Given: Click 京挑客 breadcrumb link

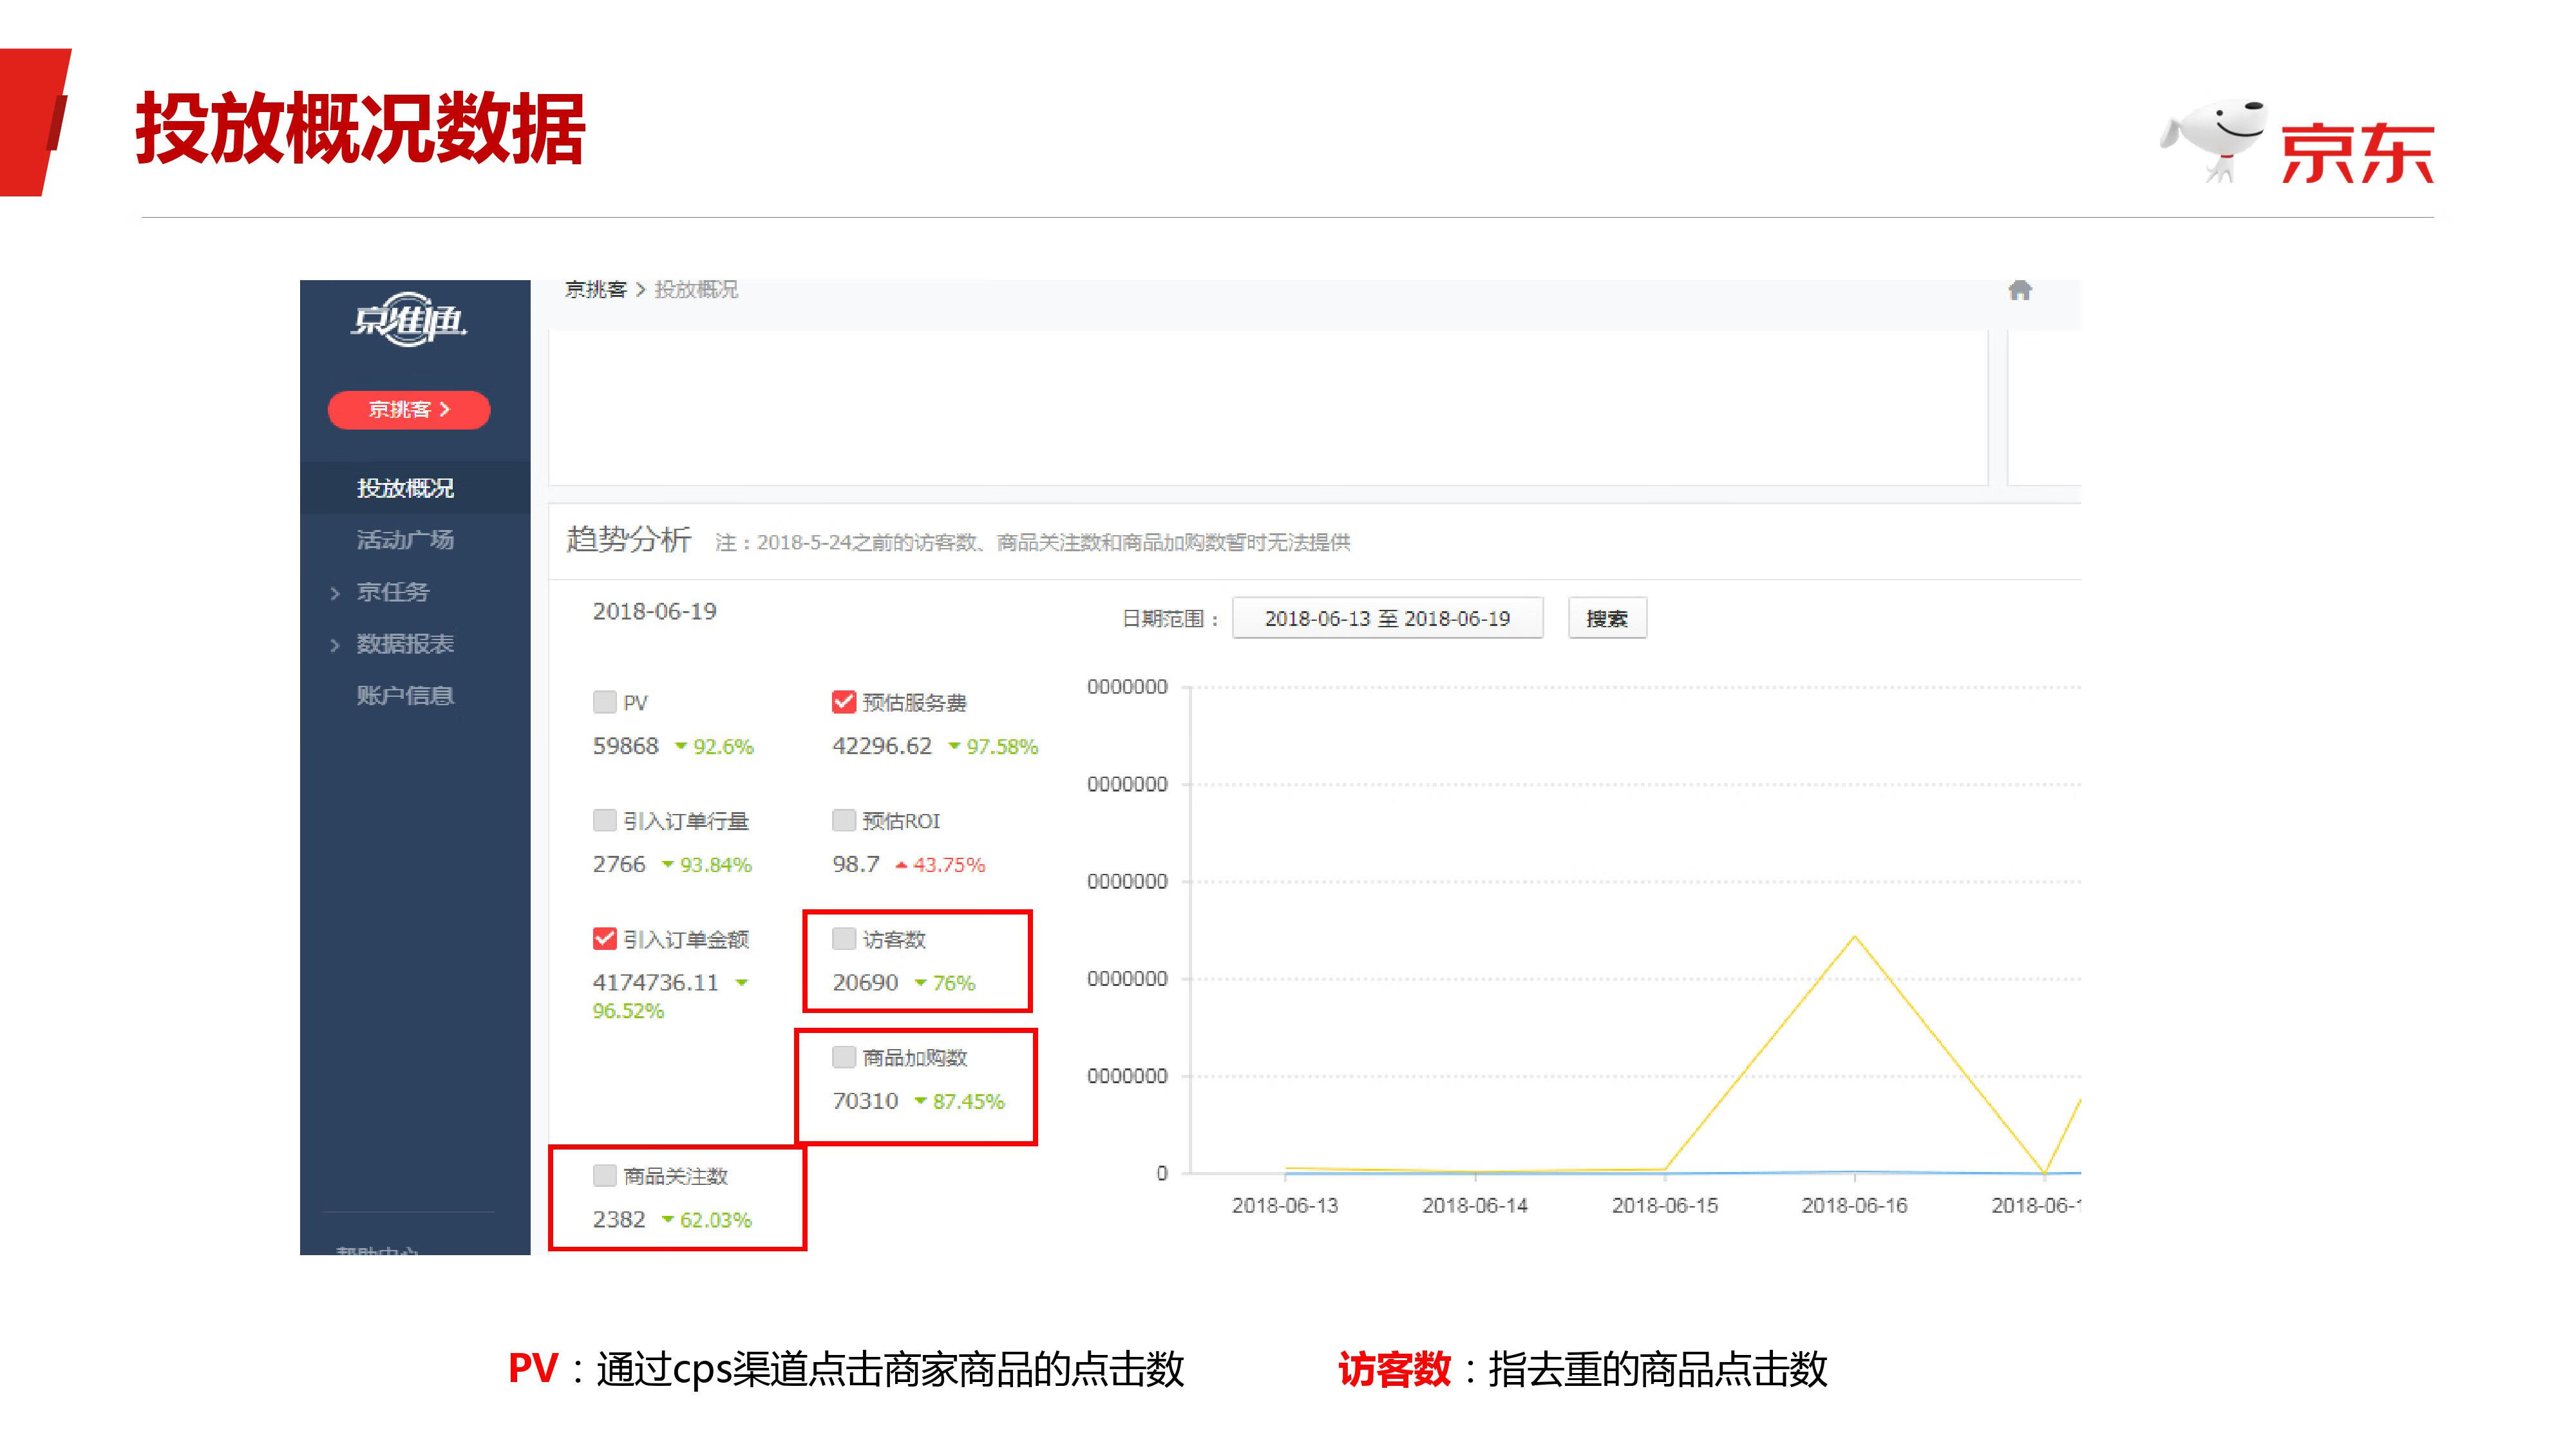Looking at the screenshot, I should [595, 289].
